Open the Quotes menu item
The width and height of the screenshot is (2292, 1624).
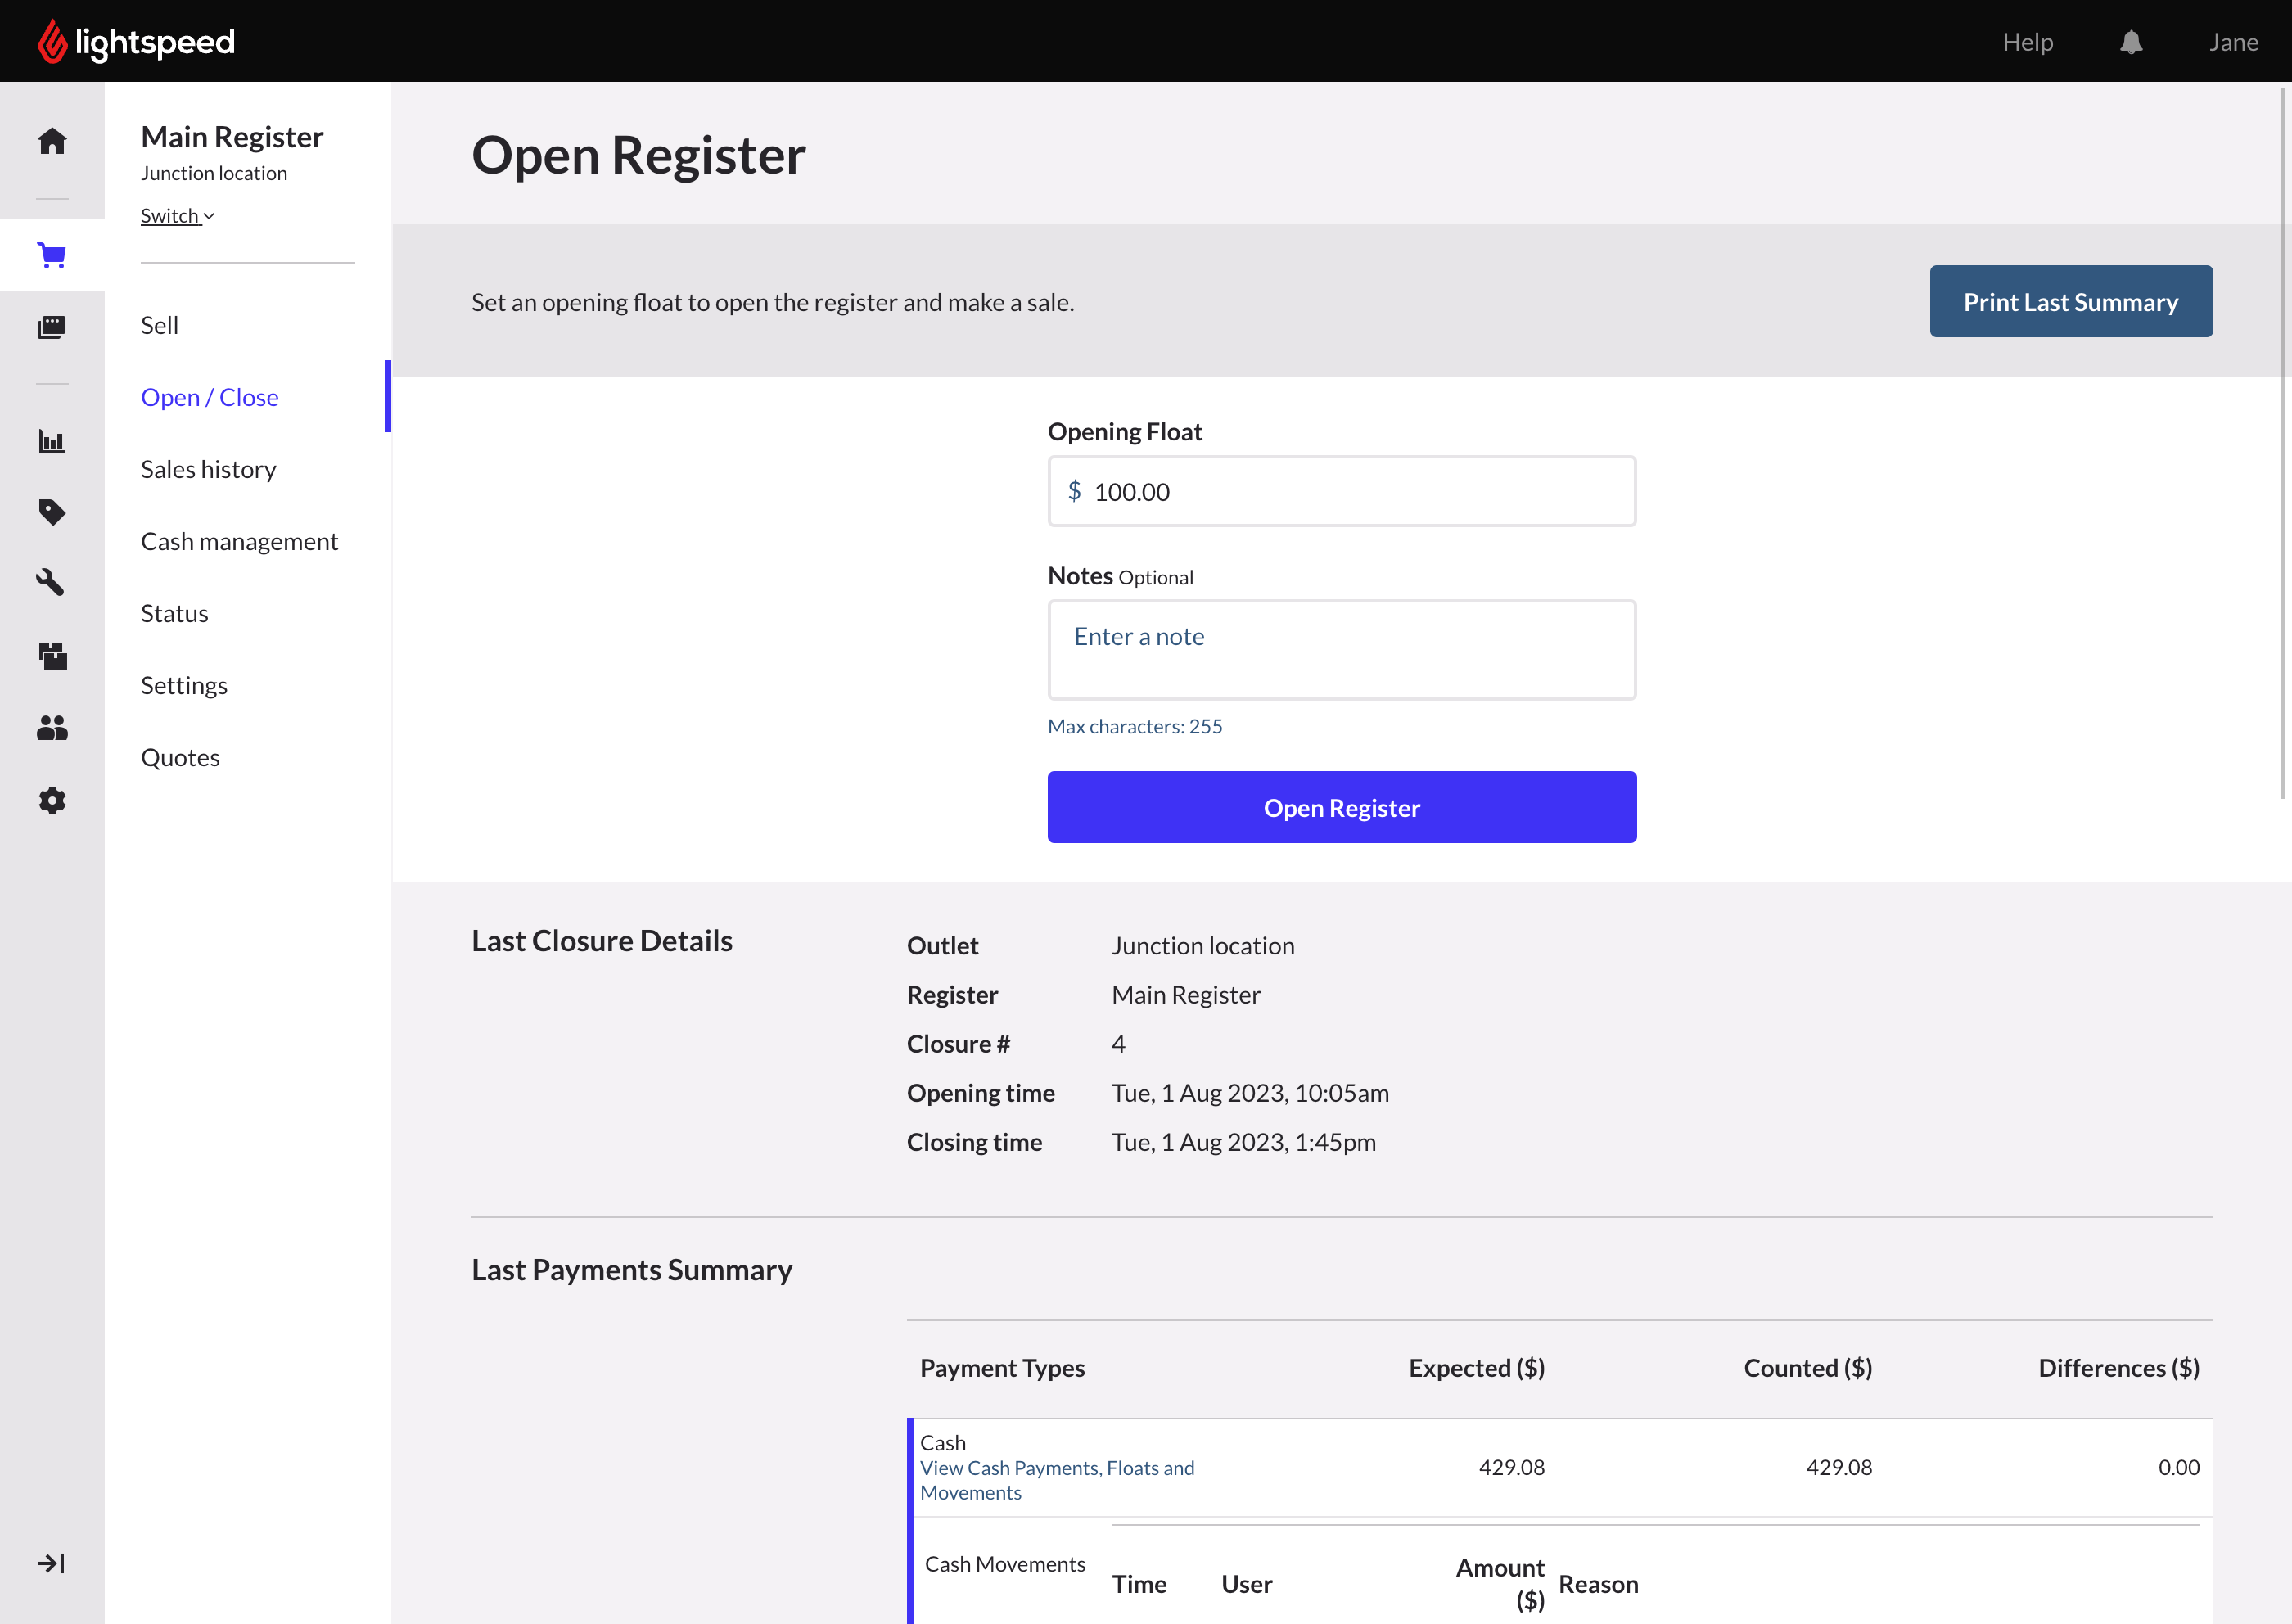(x=180, y=757)
